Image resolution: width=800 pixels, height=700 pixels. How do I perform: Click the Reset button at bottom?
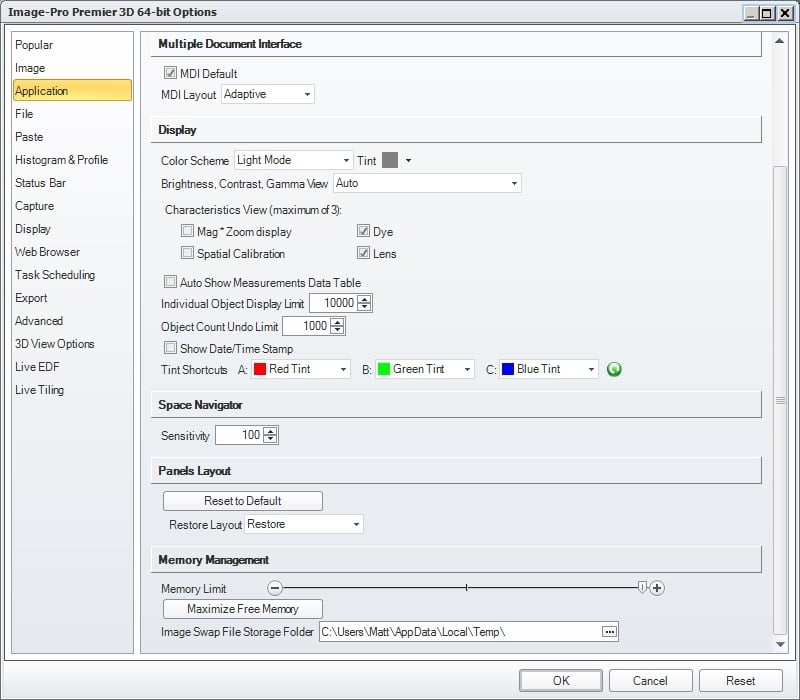click(740, 681)
